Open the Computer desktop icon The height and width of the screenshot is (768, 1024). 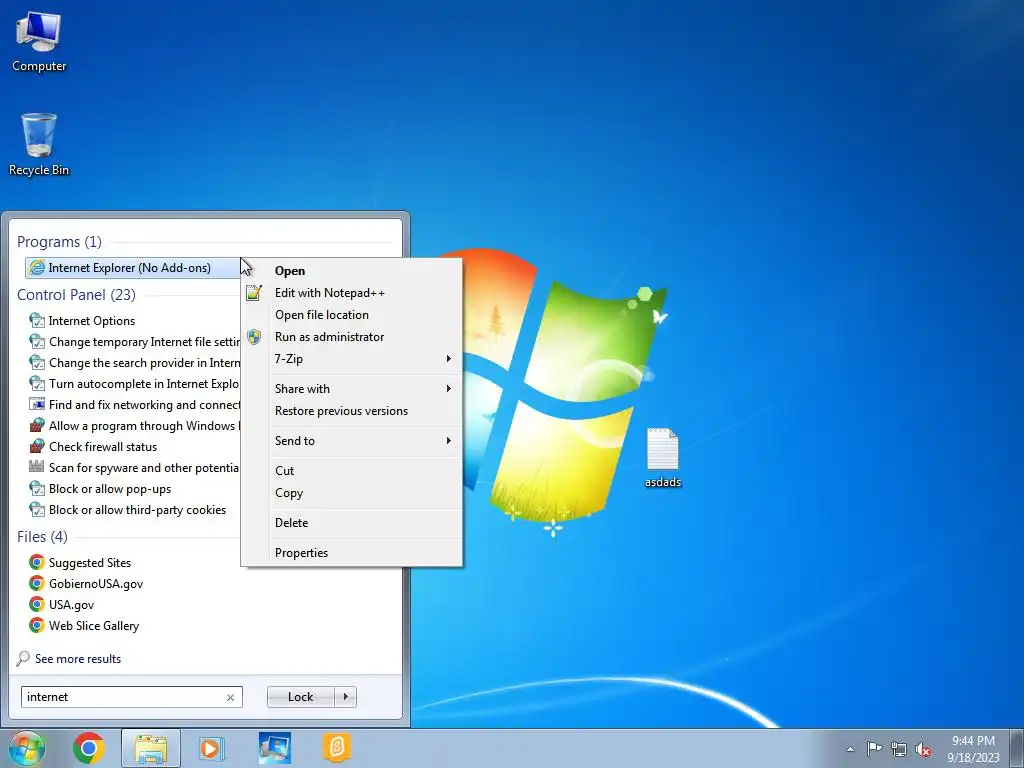tap(39, 42)
